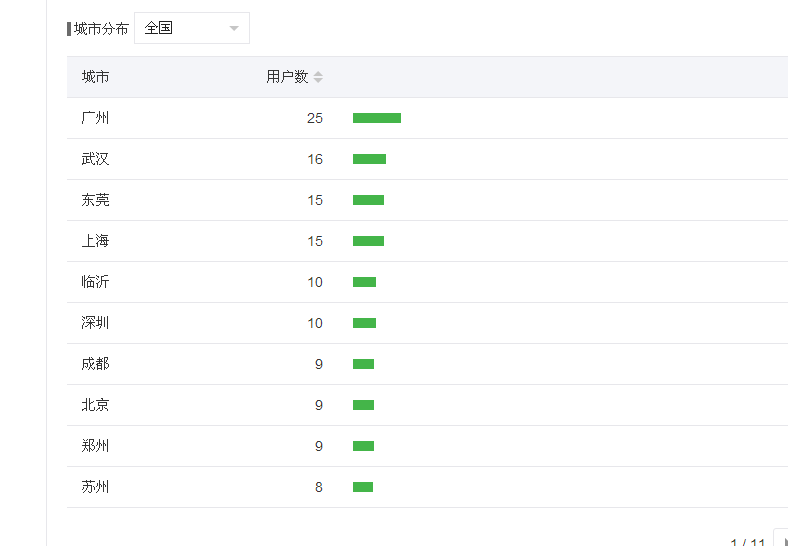Select the 成都 city name

coord(95,364)
